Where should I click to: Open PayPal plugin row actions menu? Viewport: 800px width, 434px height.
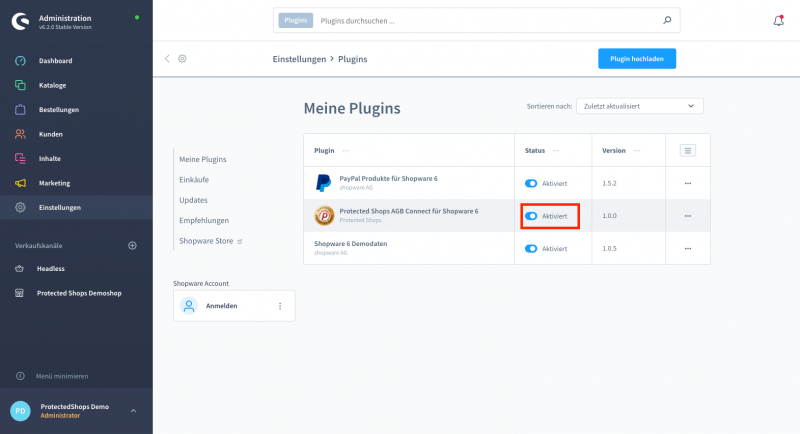687,183
